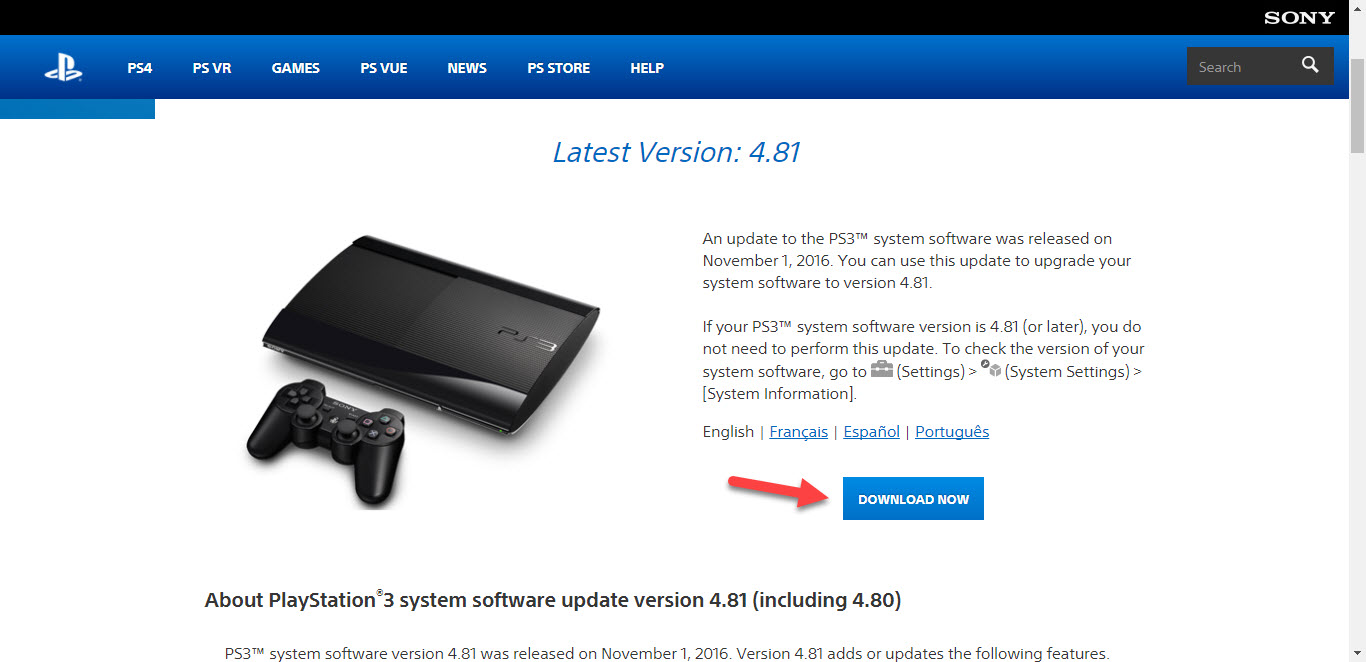Open the PS VR menu
Screen dimensions: 1366x662
click(x=212, y=68)
